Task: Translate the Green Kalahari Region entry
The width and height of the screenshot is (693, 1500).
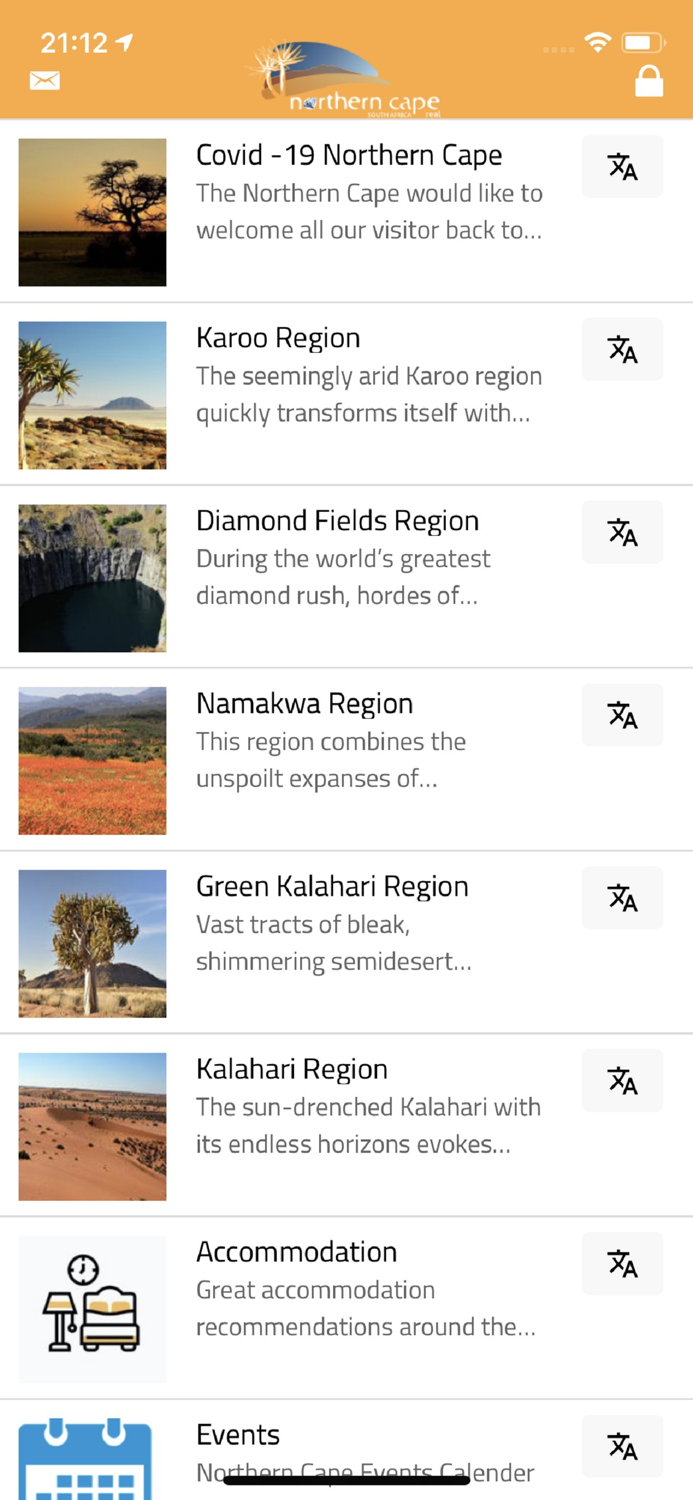Action: (x=621, y=897)
